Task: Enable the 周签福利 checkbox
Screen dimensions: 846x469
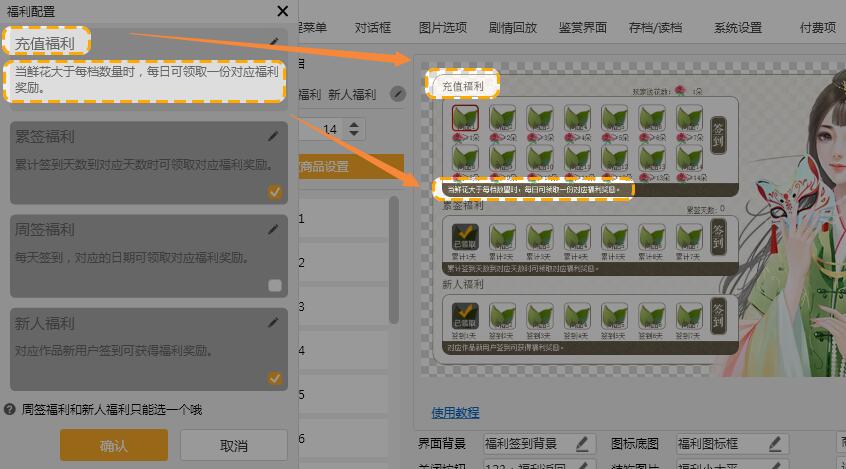Action: coord(275,286)
